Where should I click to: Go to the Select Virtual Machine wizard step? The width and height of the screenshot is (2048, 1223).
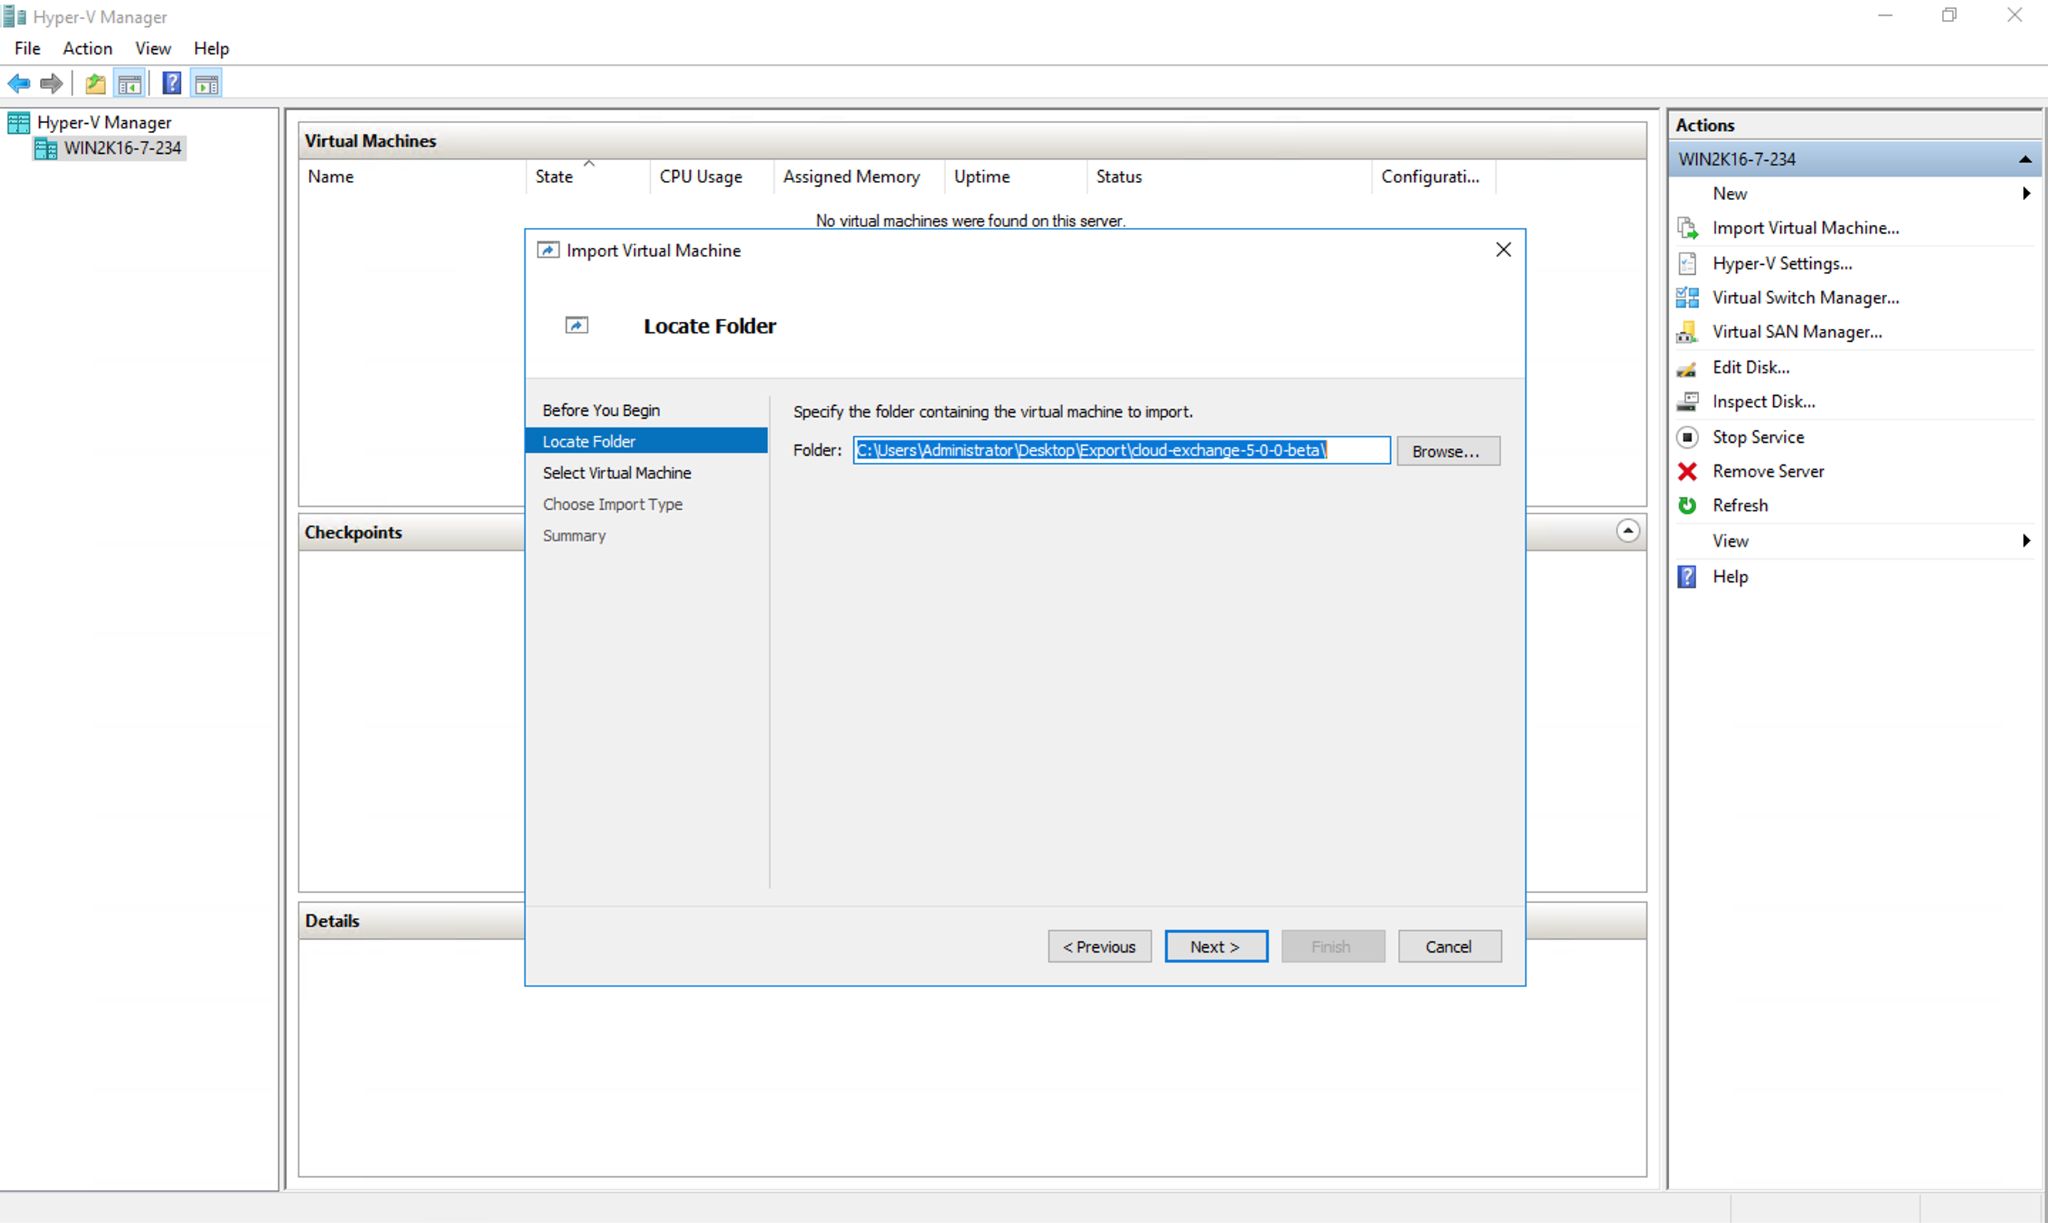[617, 473]
